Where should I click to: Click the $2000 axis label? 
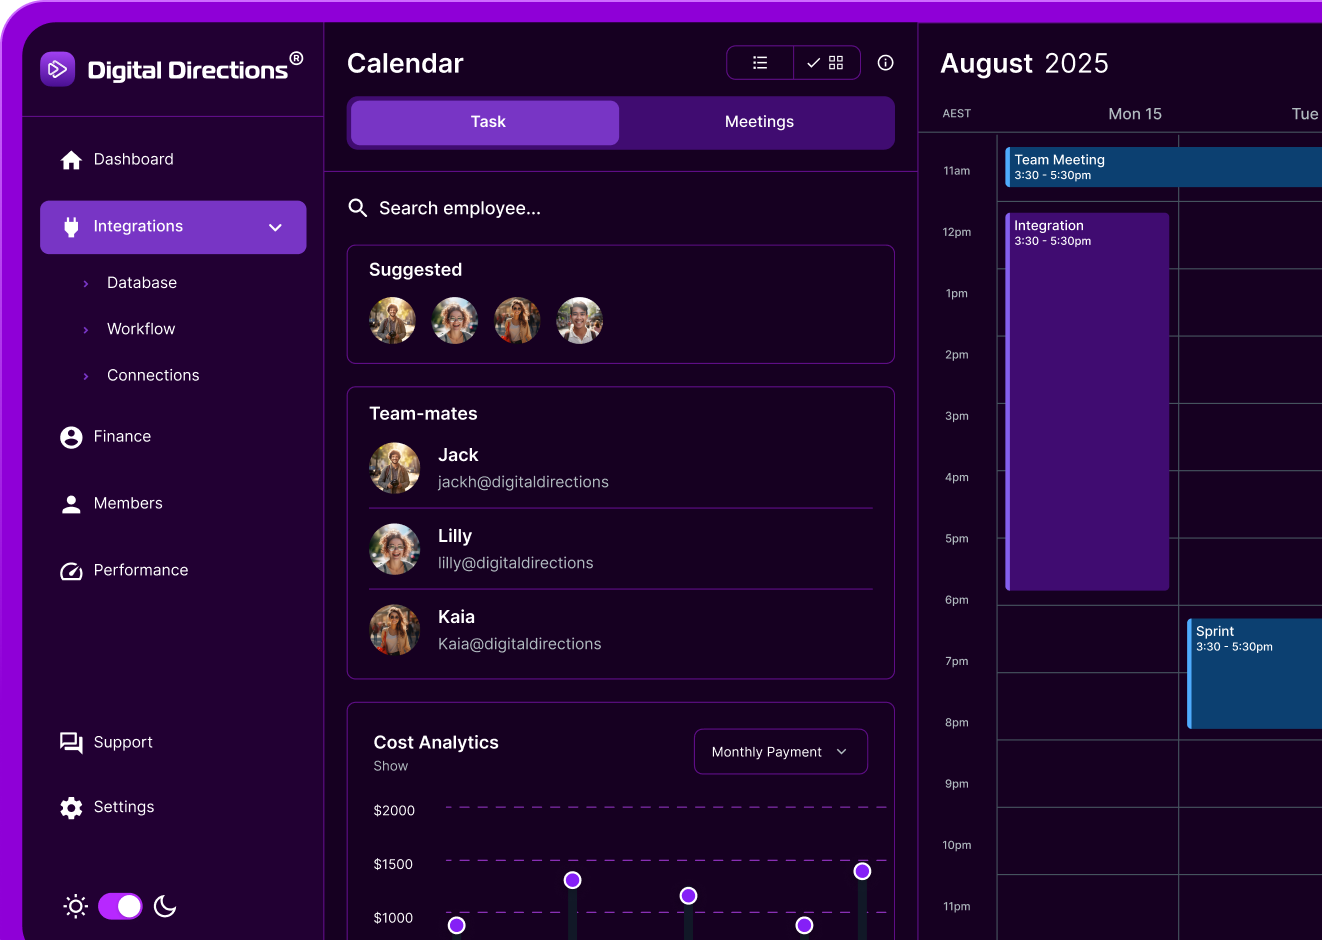(394, 810)
